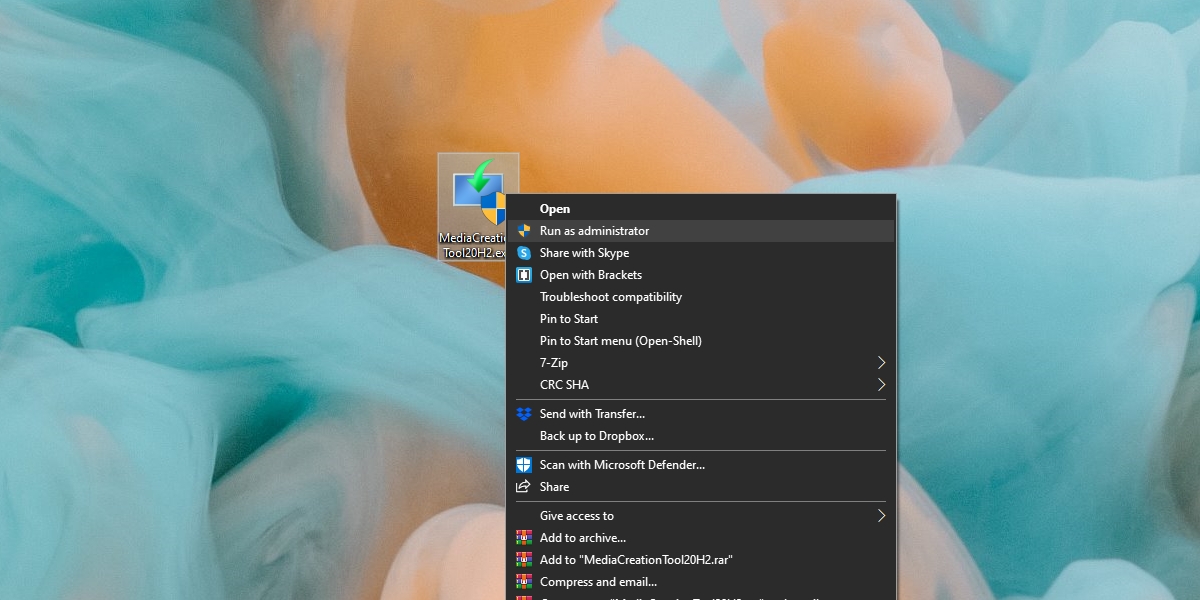
Task: Click the MediaCreationTool20H2 desktop icon image
Action: tap(475, 190)
